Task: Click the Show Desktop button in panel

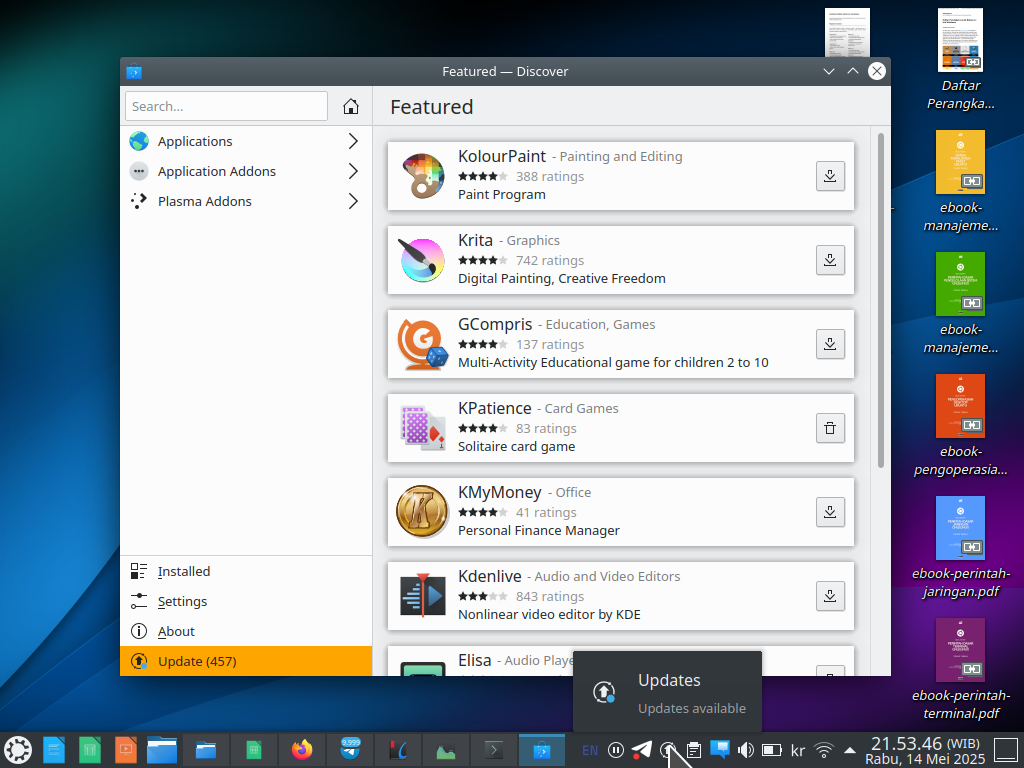Action: coord(1006,750)
